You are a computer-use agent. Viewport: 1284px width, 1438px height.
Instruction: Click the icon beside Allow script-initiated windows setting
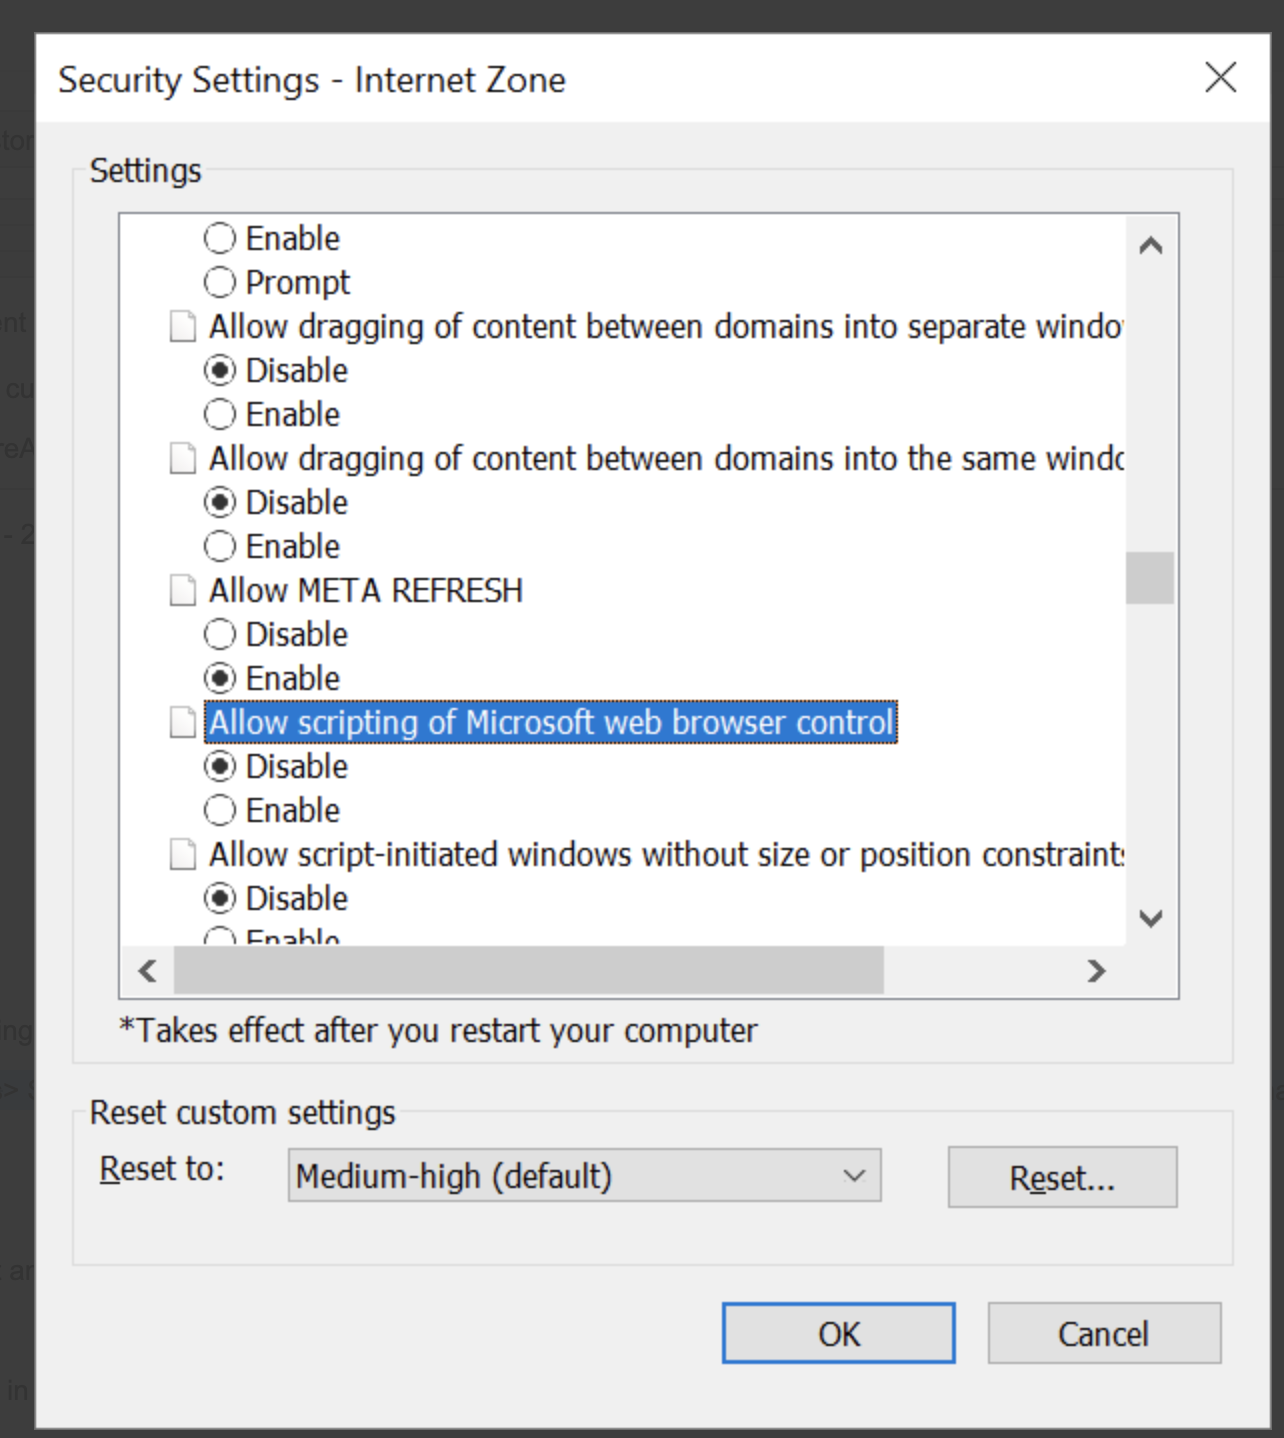click(182, 855)
